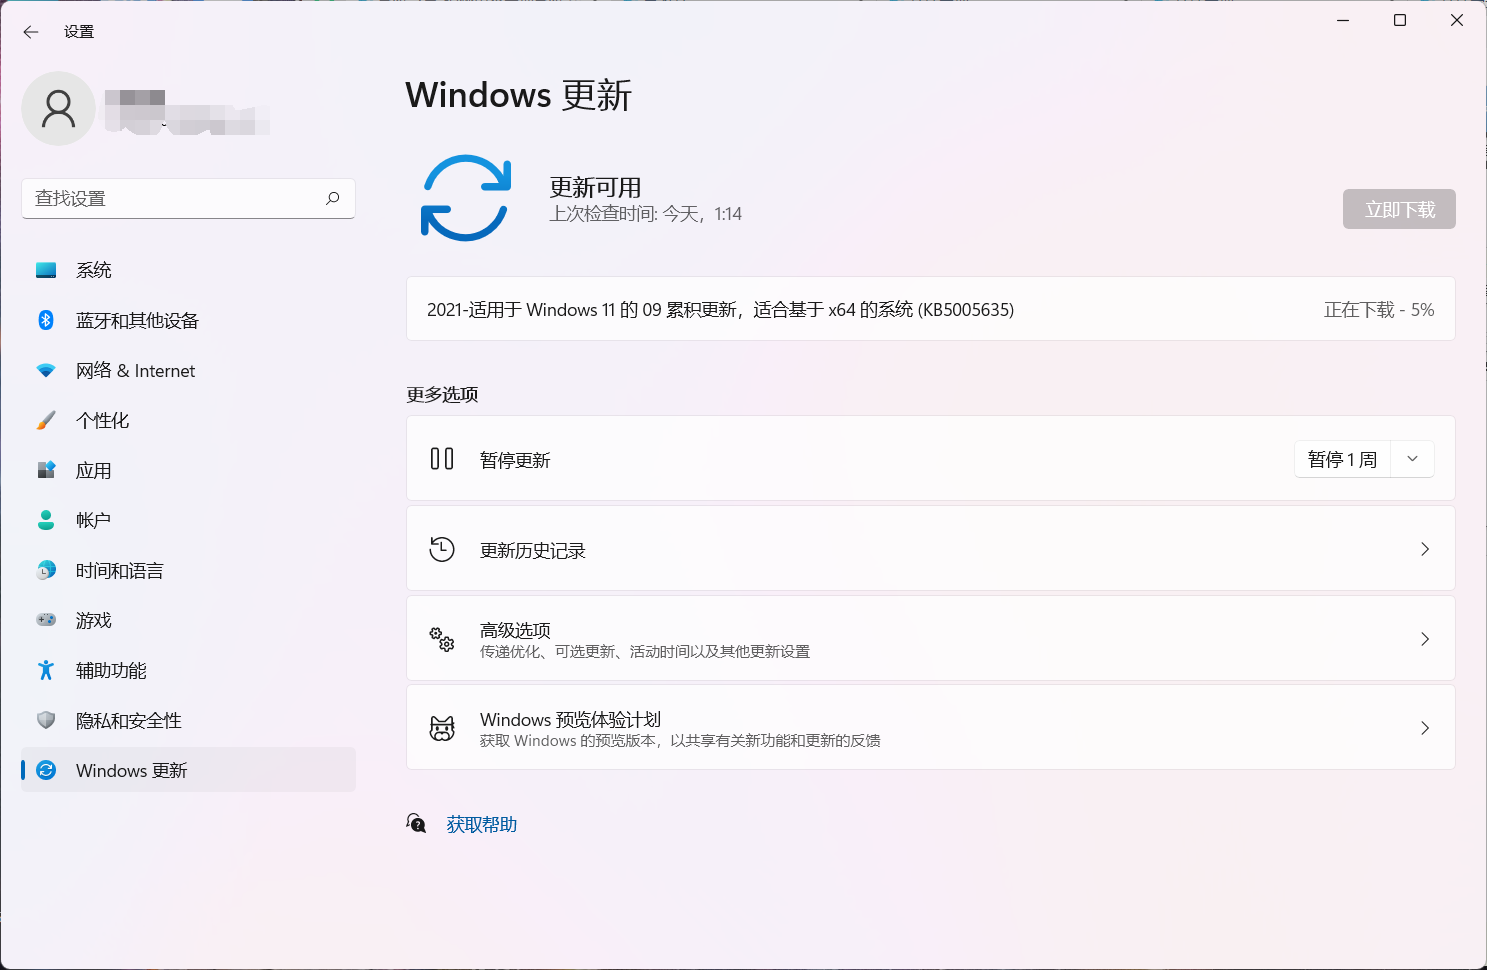Open 个性化 settings
This screenshot has height=970, width=1487.
coord(188,420)
